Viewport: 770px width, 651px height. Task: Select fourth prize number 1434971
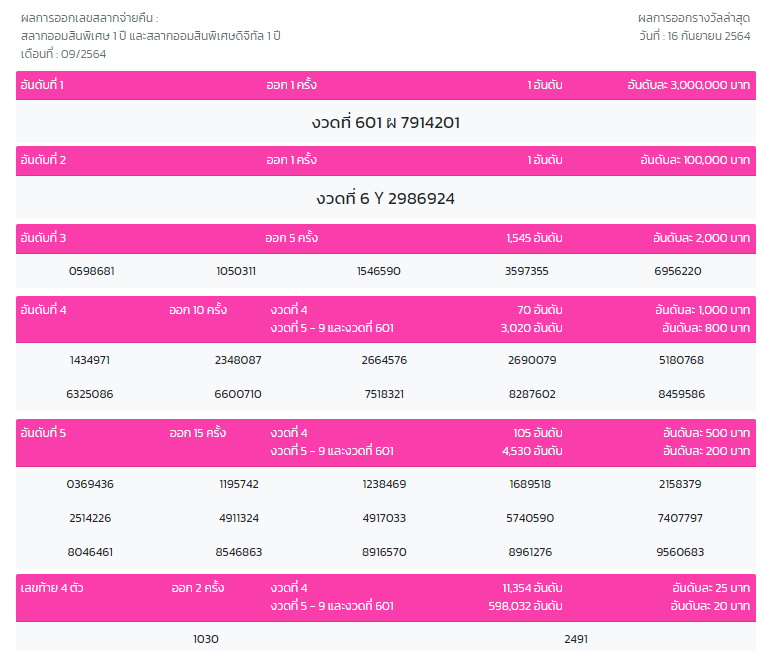(x=90, y=360)
